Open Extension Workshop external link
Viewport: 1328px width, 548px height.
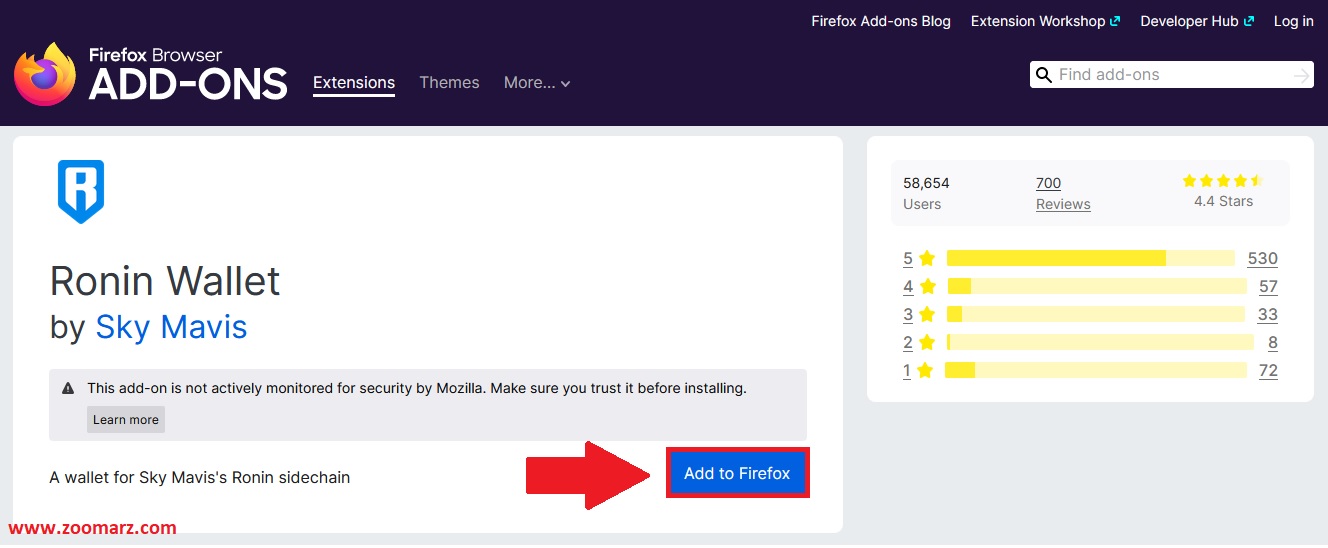1045,21
